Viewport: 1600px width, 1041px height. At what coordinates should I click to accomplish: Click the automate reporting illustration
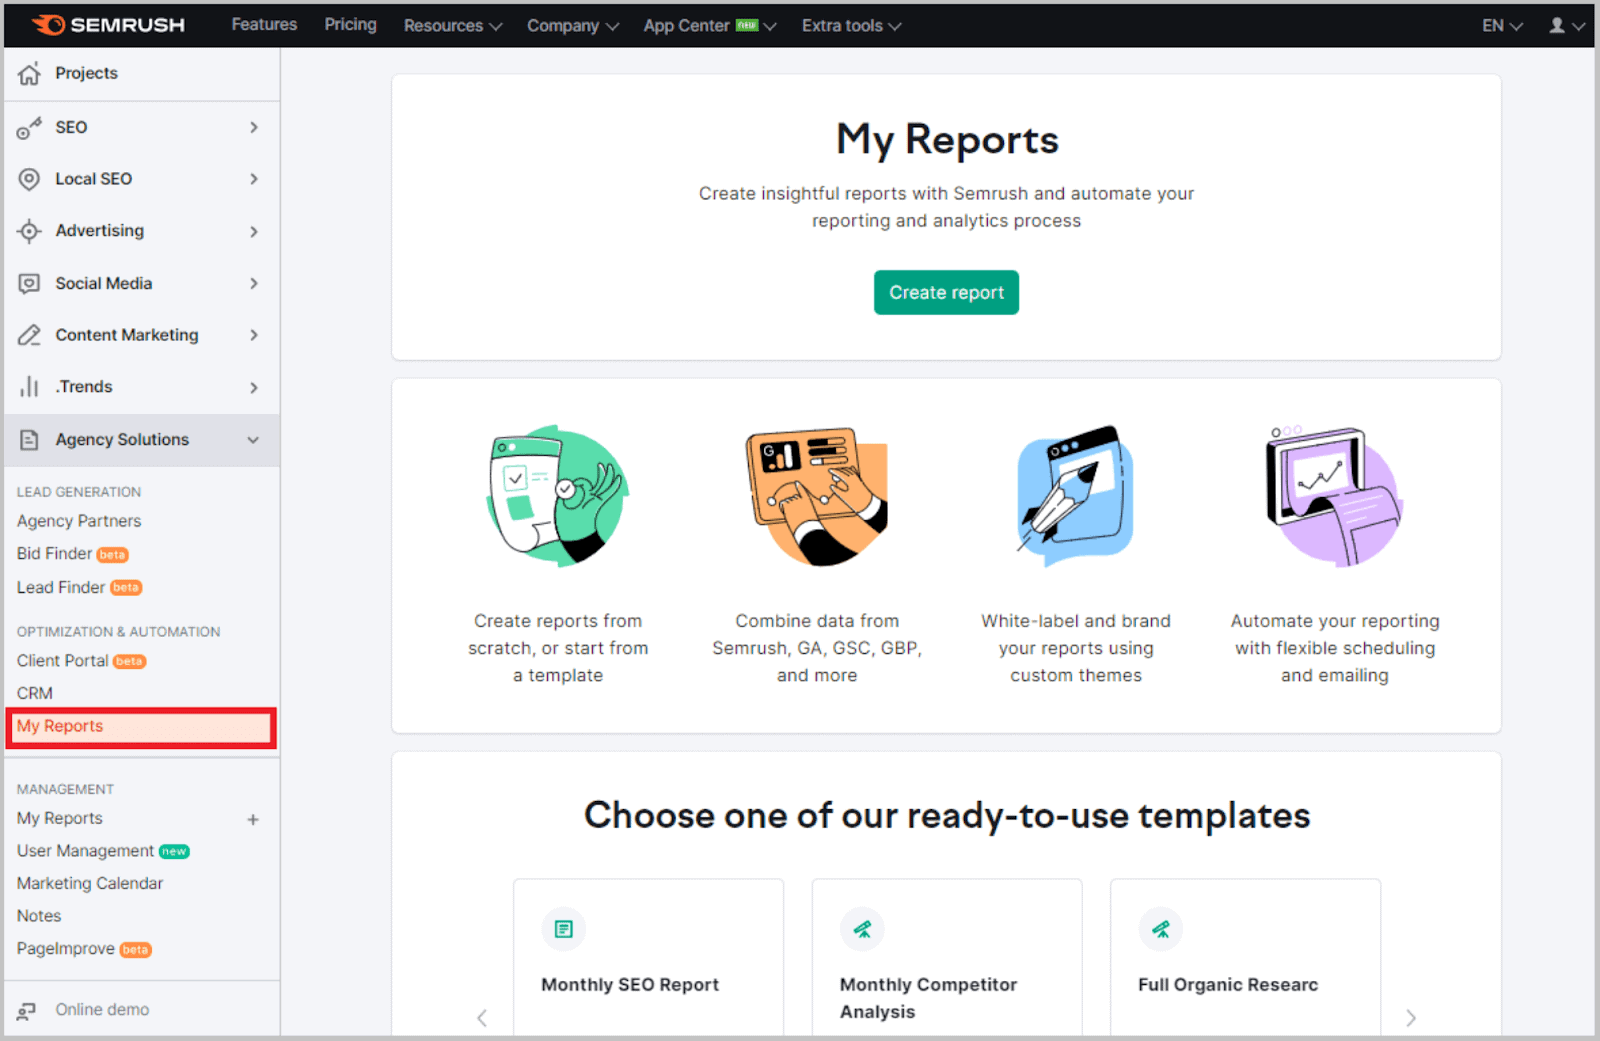(1334, 496)
